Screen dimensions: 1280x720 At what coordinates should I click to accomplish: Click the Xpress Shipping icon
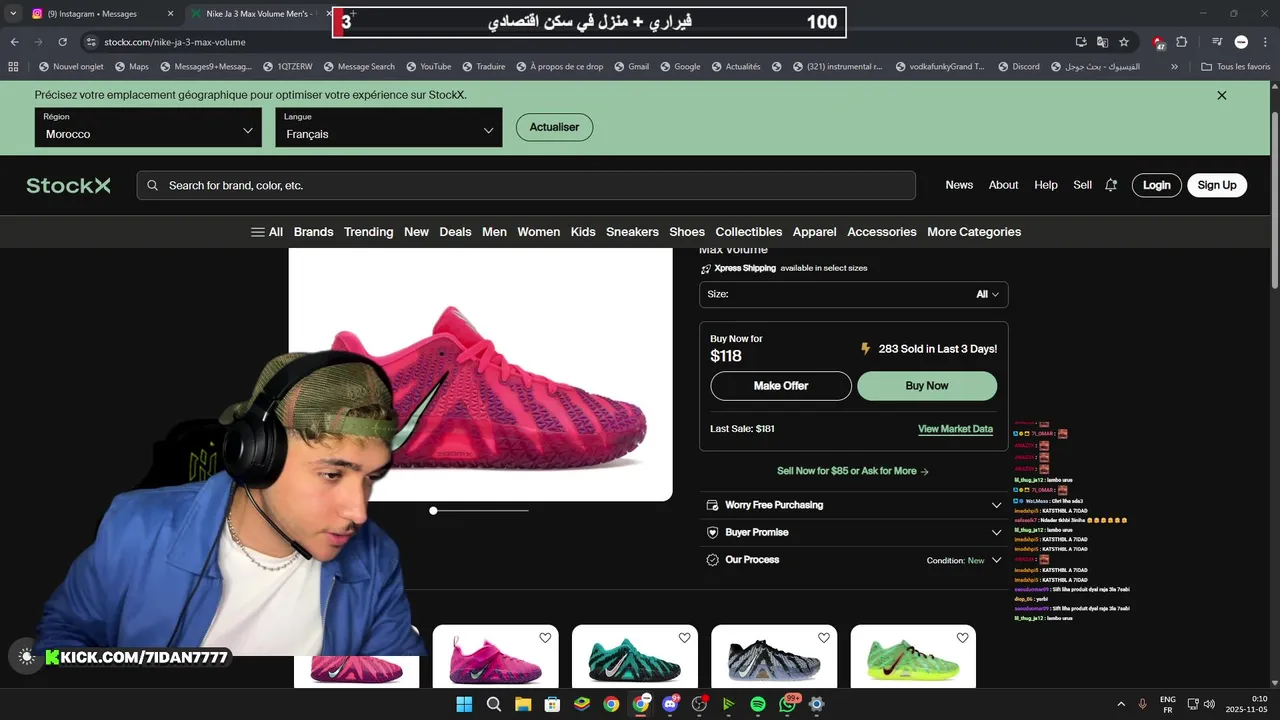(x=706, y=269)
